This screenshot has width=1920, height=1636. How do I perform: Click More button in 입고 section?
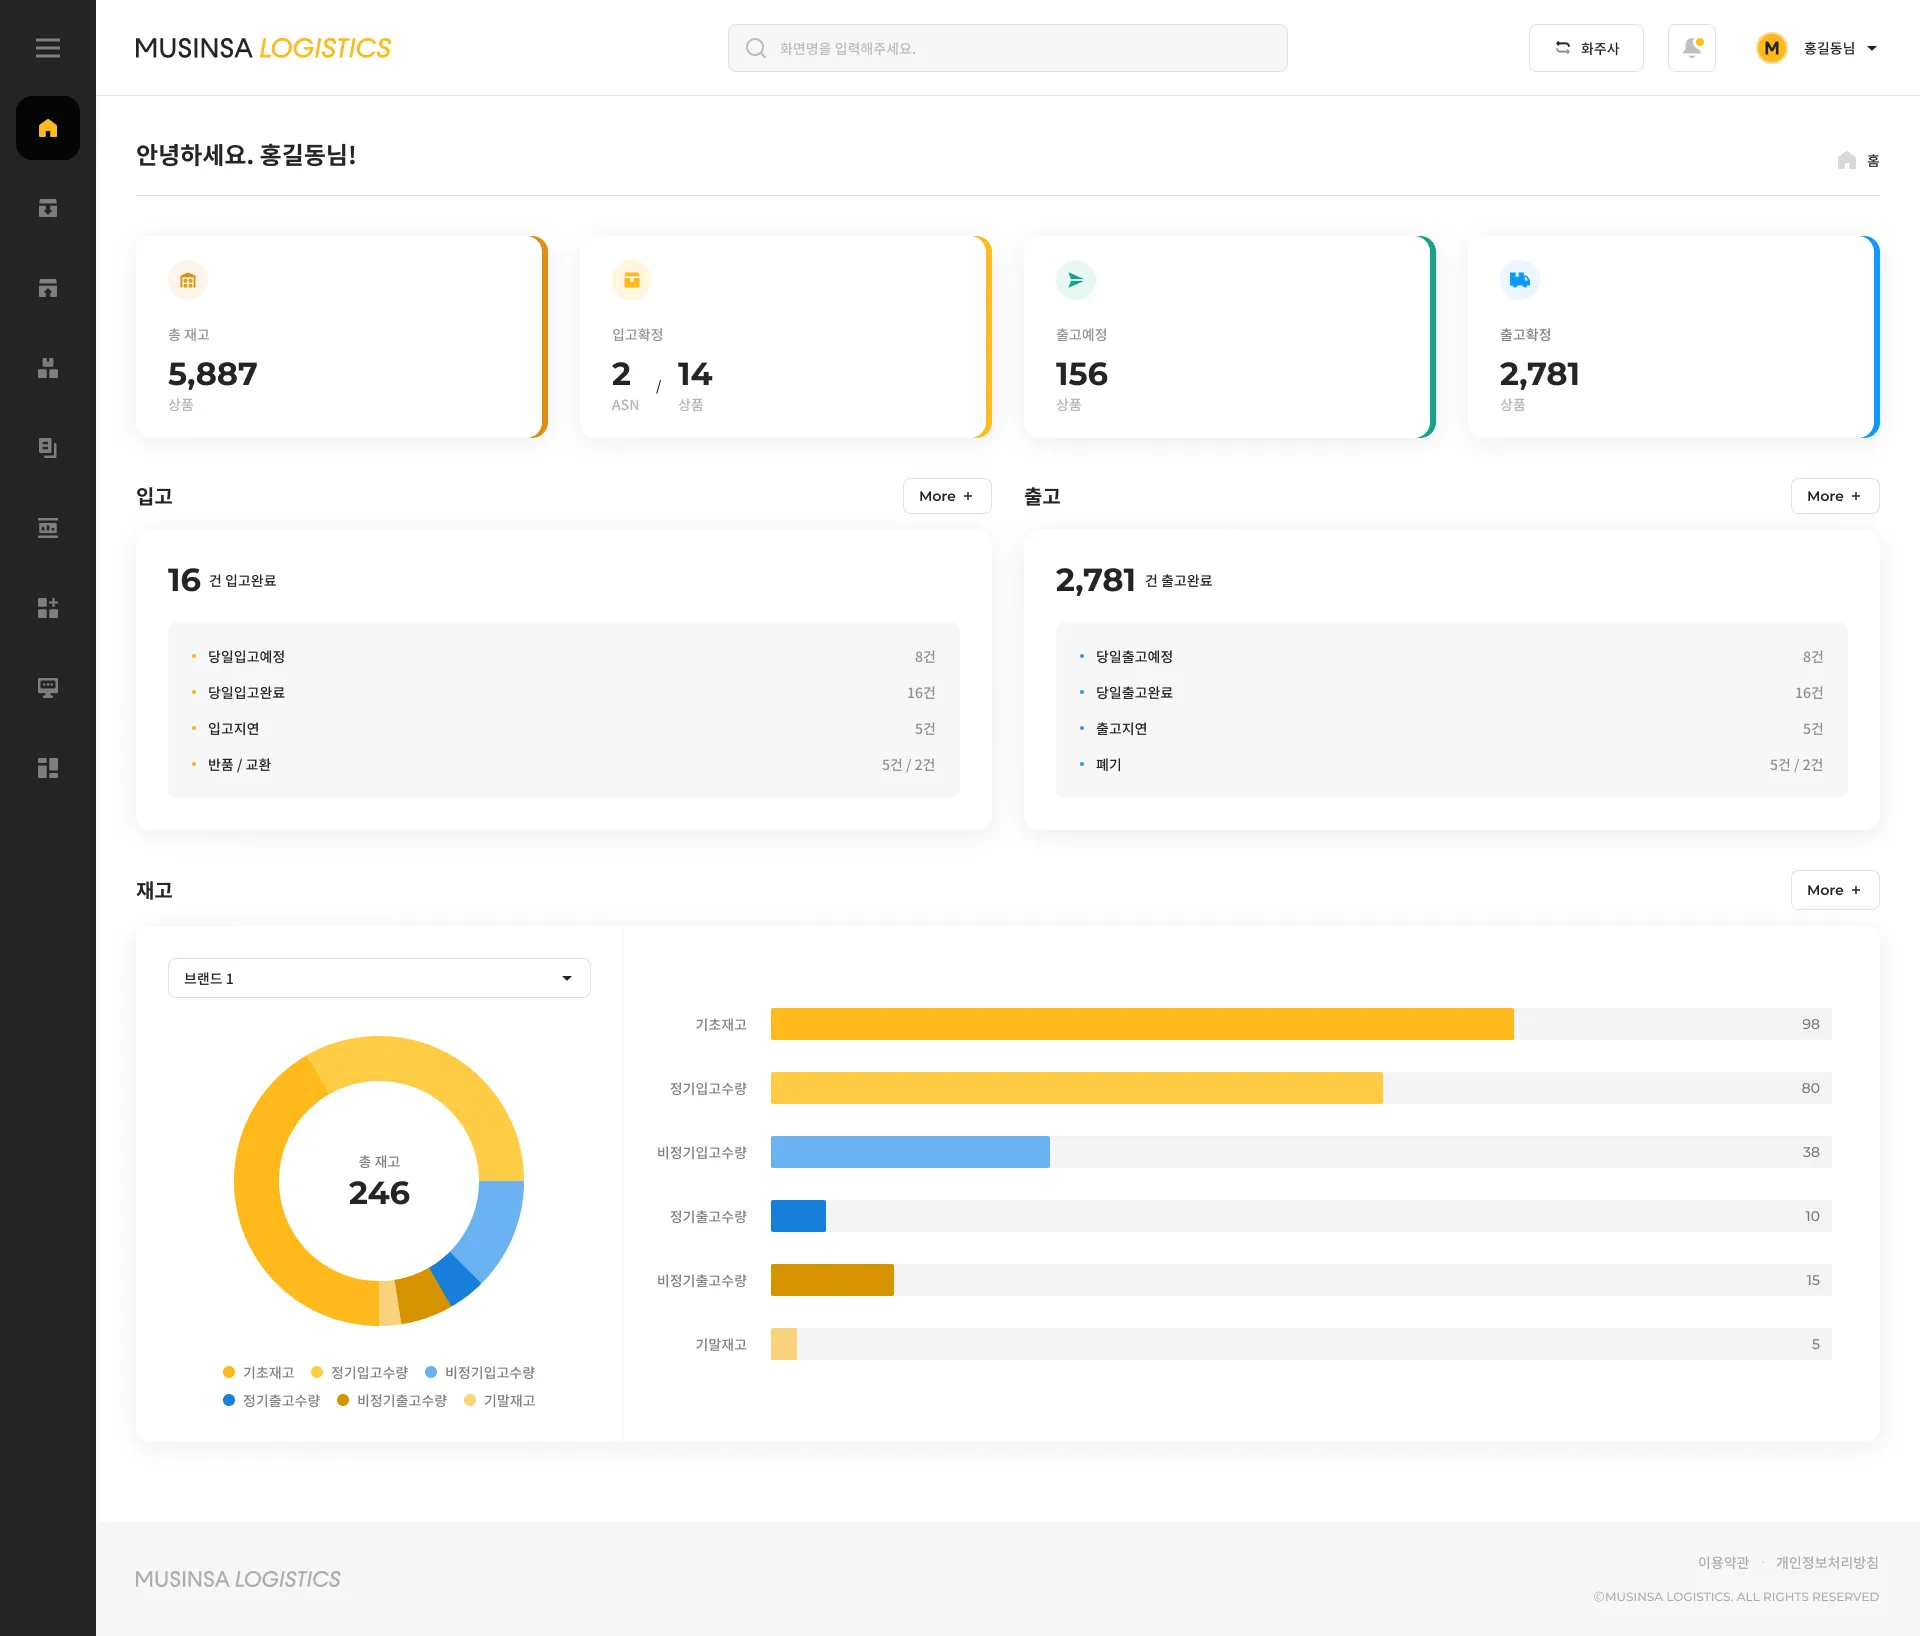click(x=946, y=496)
